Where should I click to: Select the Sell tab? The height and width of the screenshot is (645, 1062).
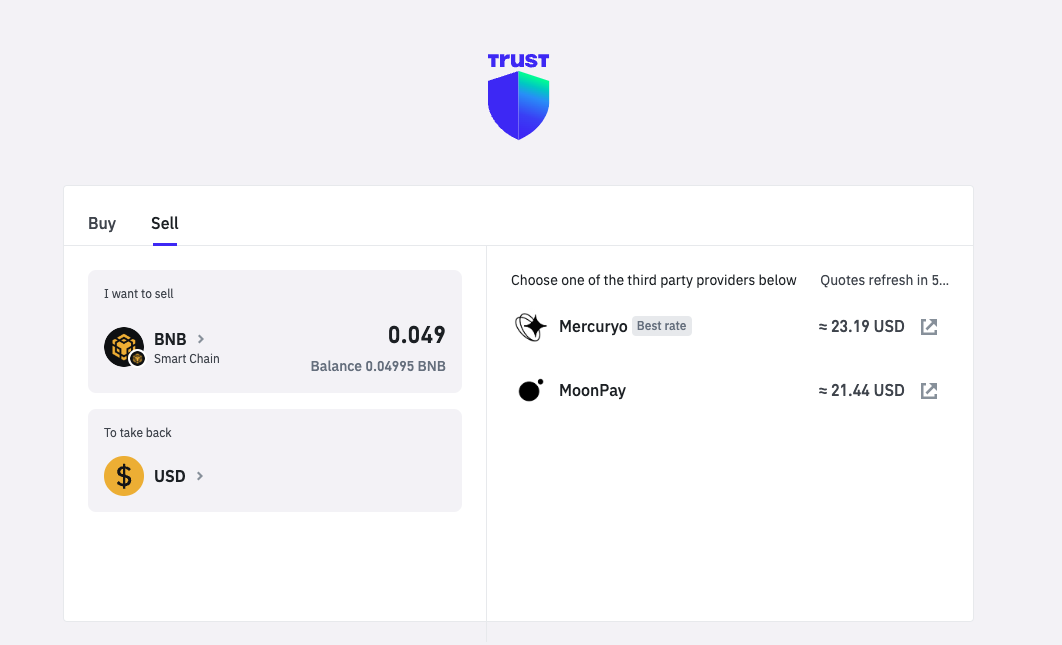(164, 223)
